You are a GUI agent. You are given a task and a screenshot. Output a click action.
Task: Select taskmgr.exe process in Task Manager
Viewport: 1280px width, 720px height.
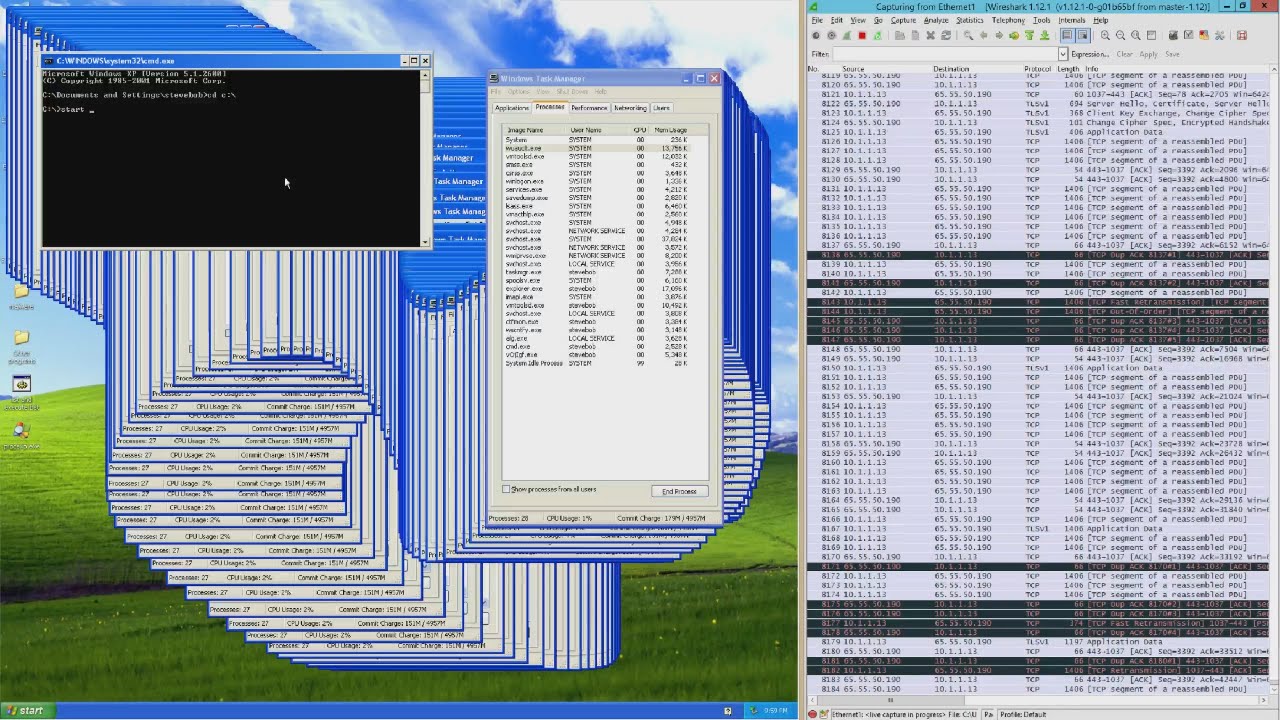(597, 272)
